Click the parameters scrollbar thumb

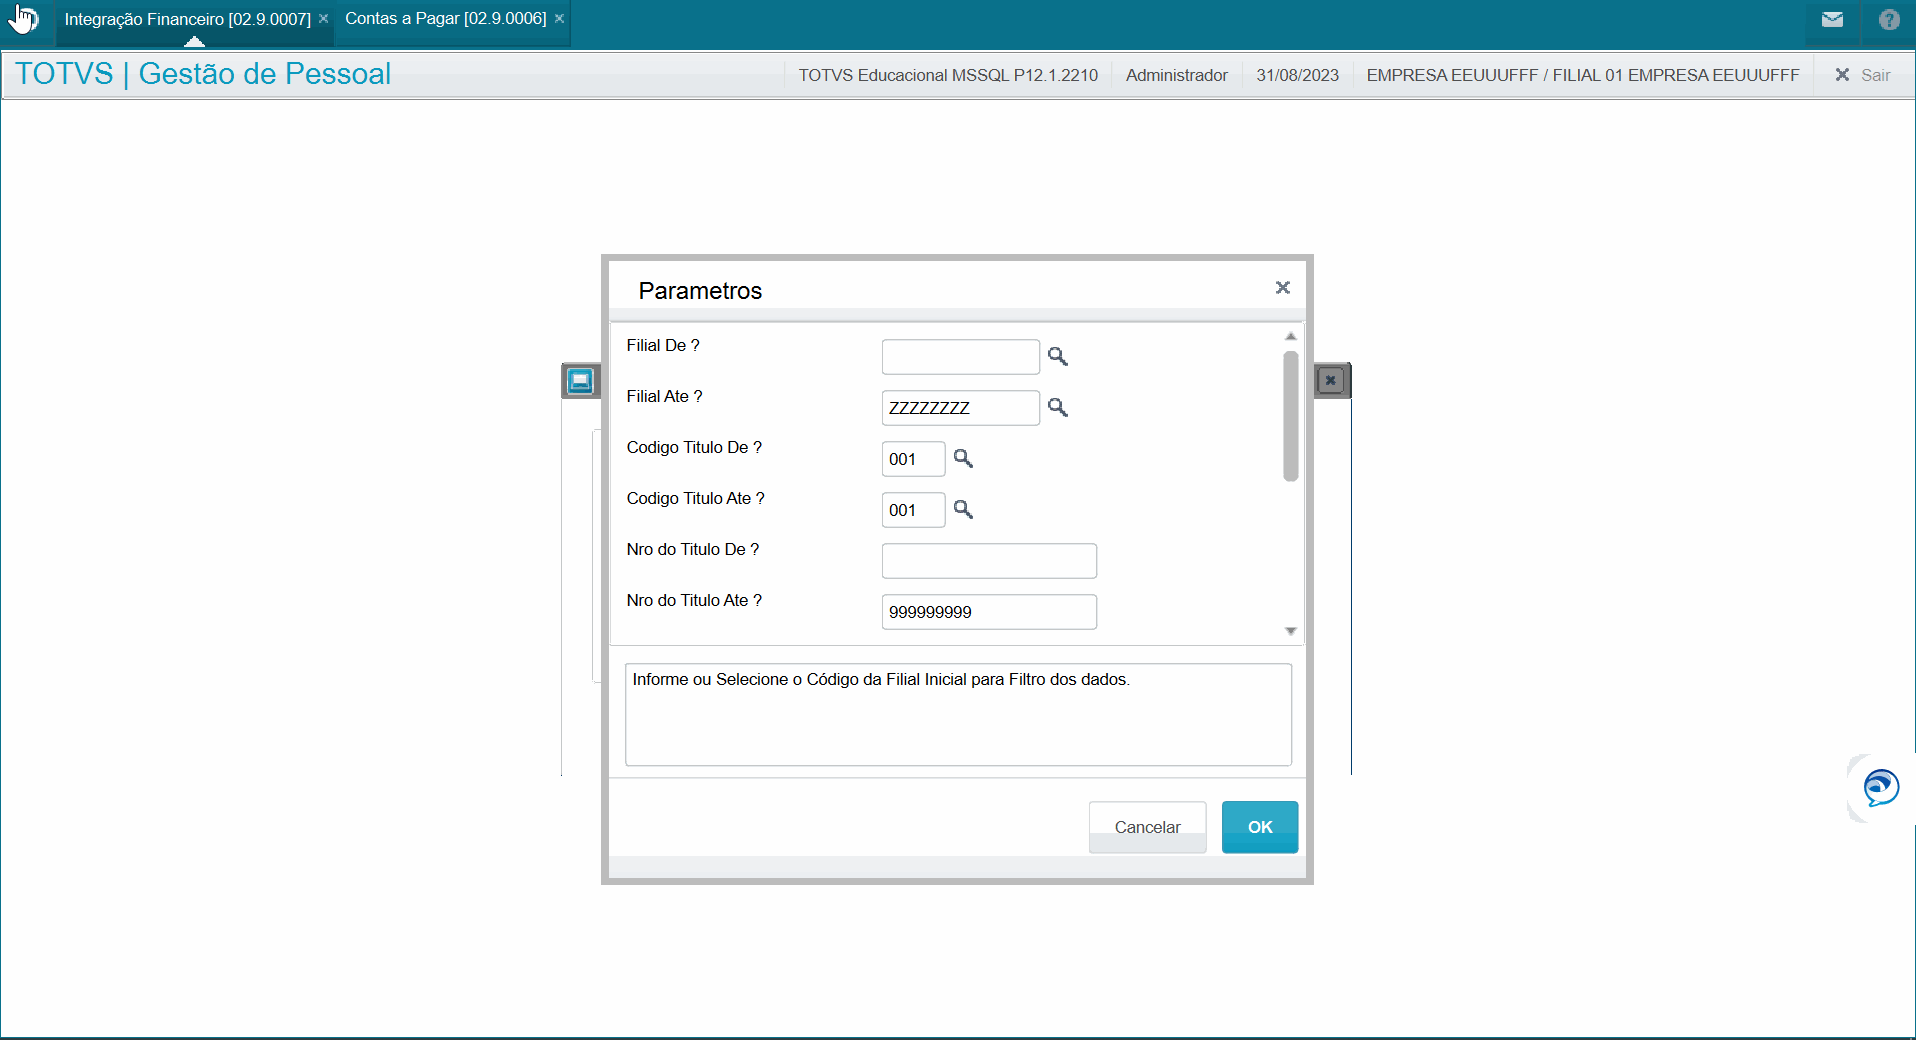click(1291, 416)
